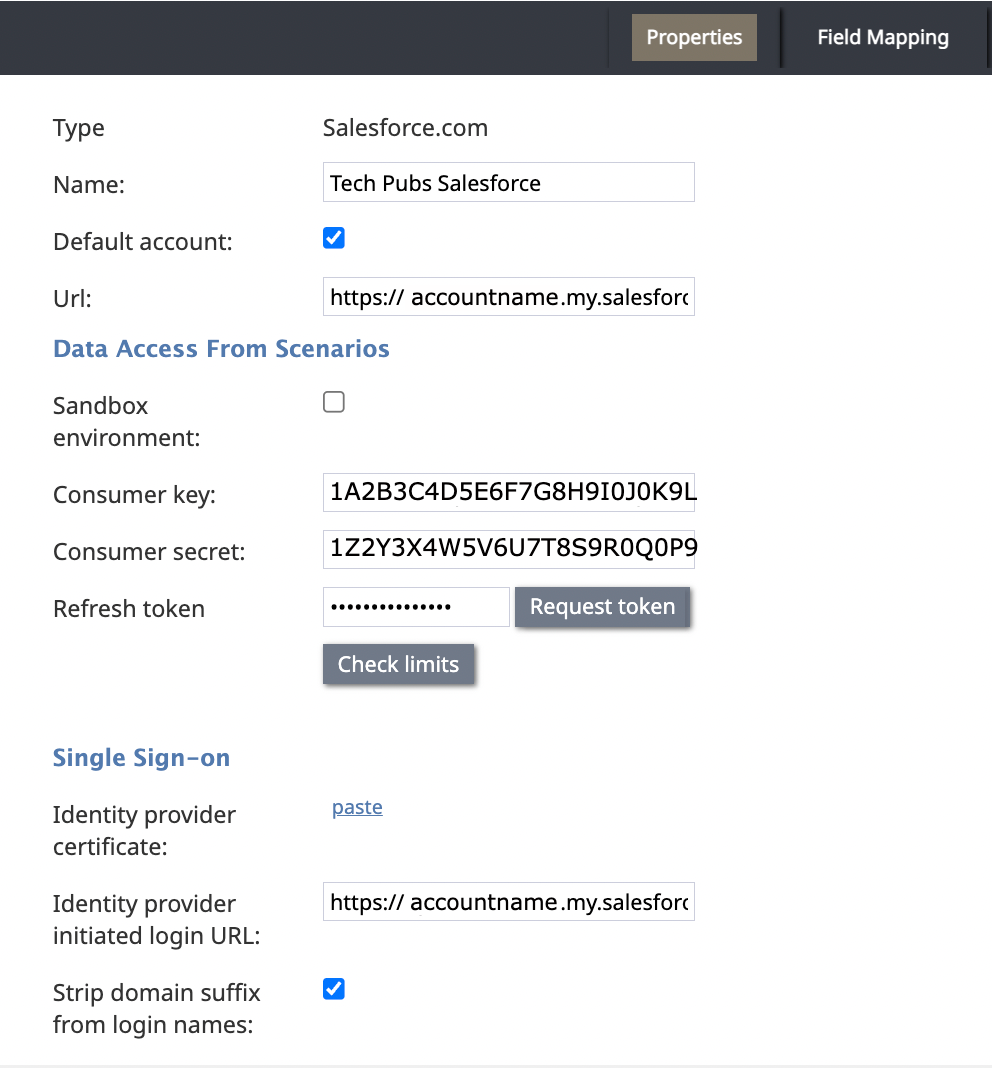Click into the Url input field
The image size is (992, 1068).
click(509, 296)
